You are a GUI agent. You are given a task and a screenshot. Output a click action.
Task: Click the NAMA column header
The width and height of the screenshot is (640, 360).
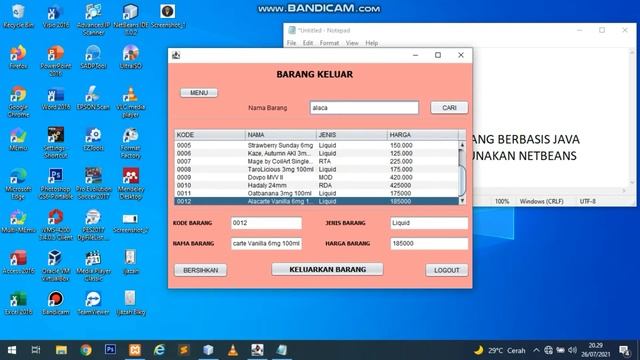point(281,135)
